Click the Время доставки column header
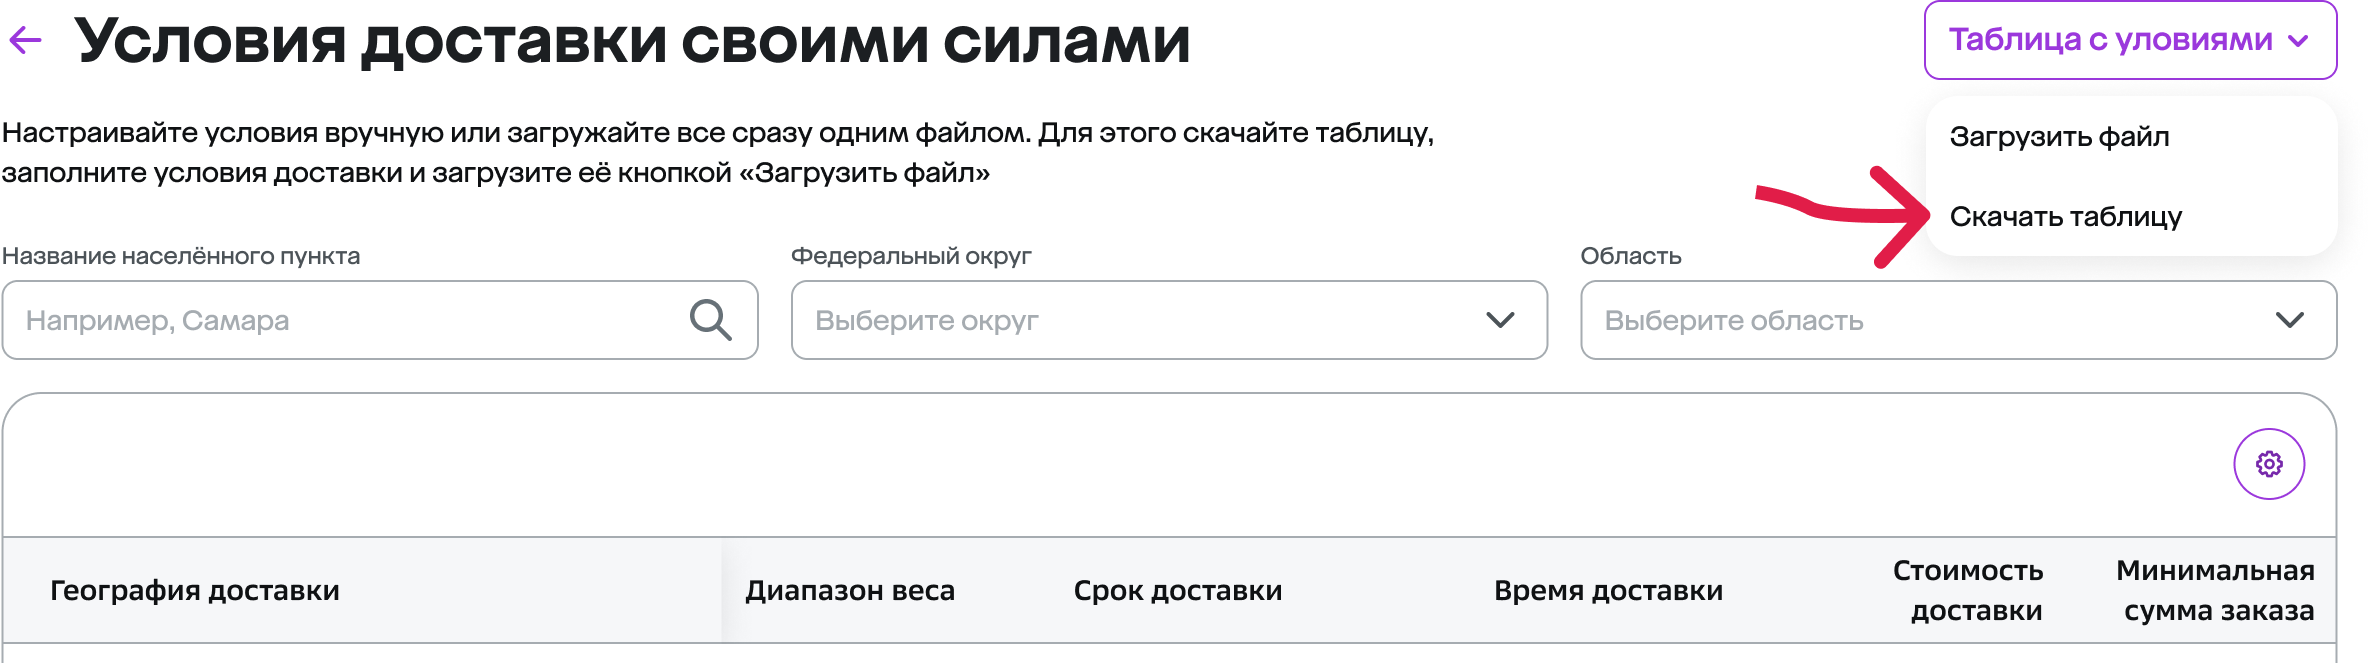This screenshot has width=2370, height=663. pos(1608,590)
